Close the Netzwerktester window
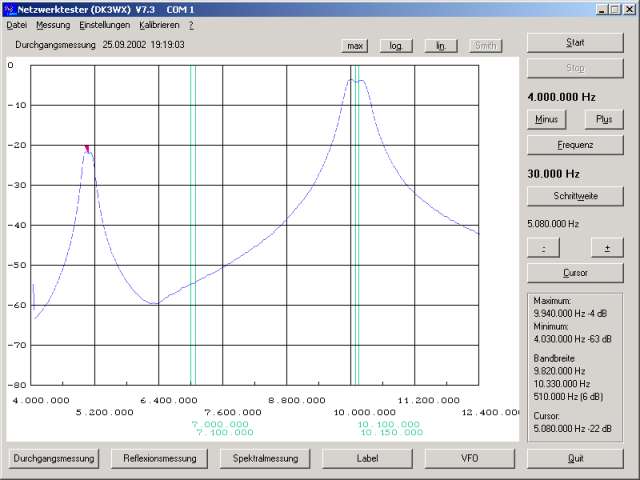The width and height of the screenshot is (640, 480). coord(629,10)
